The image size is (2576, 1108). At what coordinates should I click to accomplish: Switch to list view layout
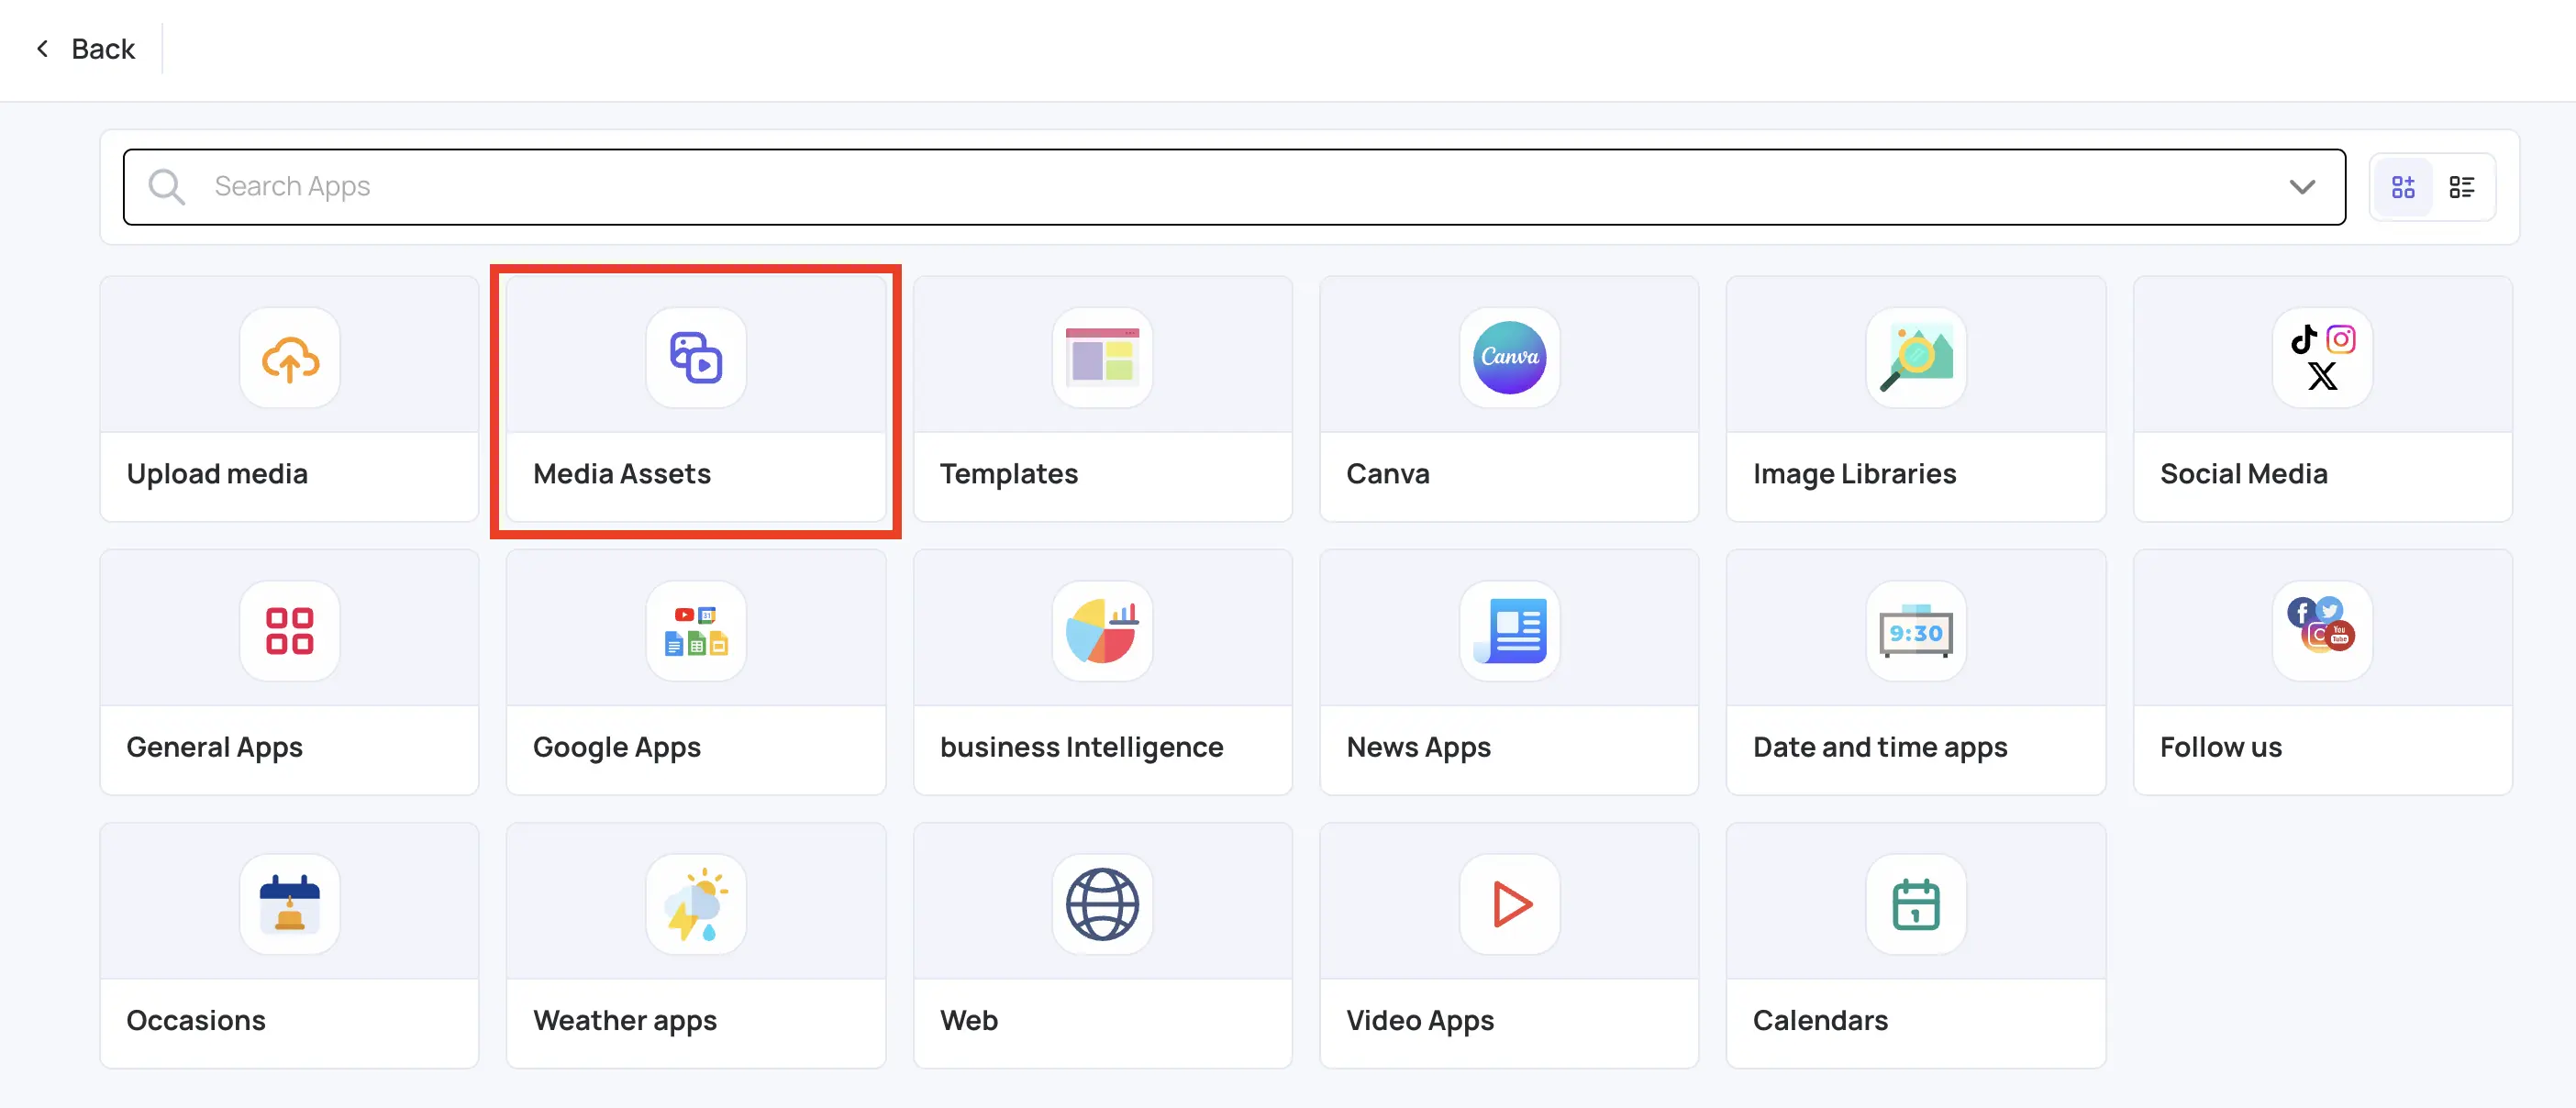coord(2462,187)
